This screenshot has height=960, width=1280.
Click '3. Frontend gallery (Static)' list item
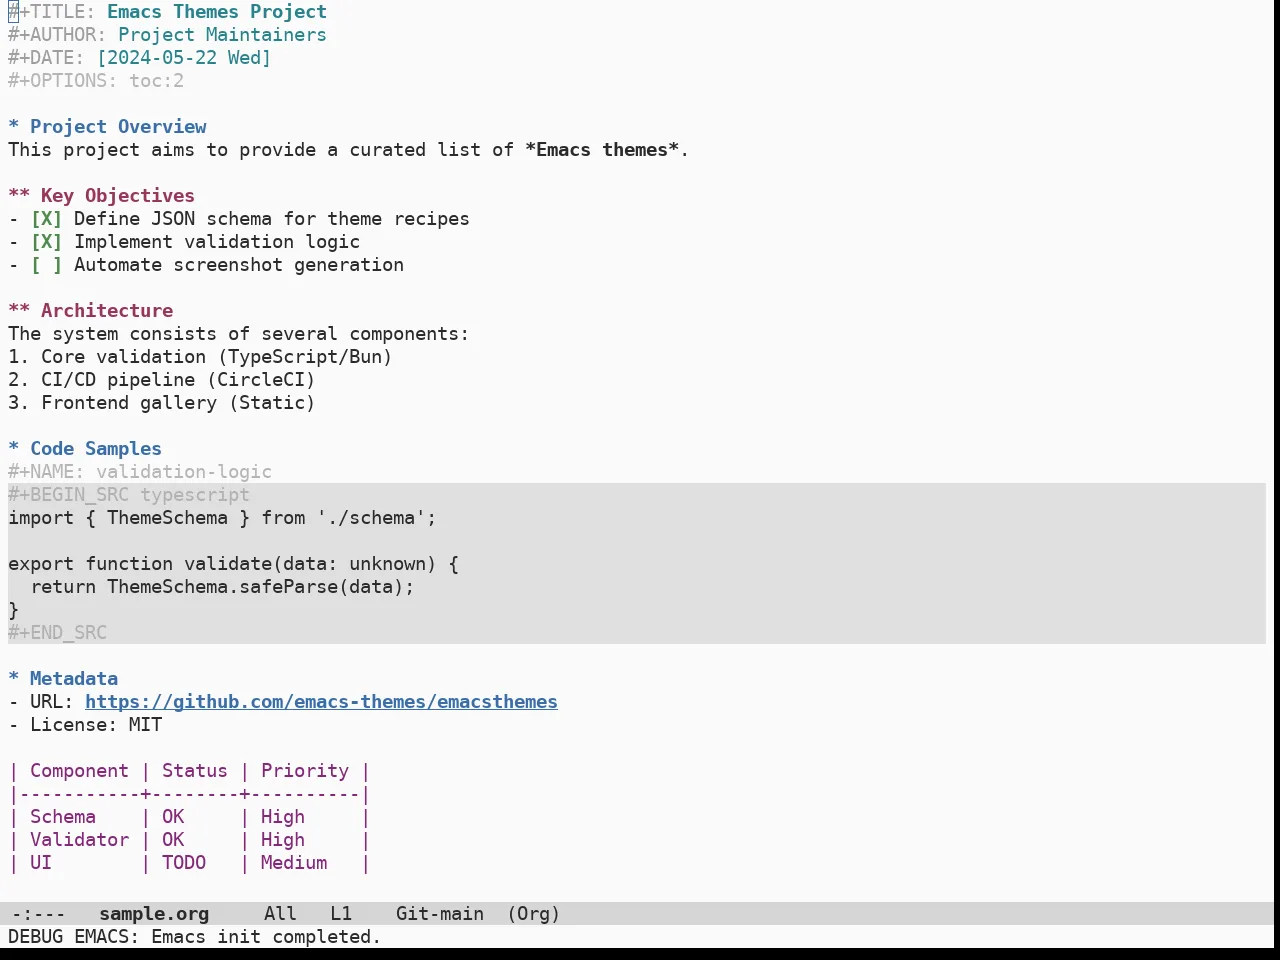(162, 403)
